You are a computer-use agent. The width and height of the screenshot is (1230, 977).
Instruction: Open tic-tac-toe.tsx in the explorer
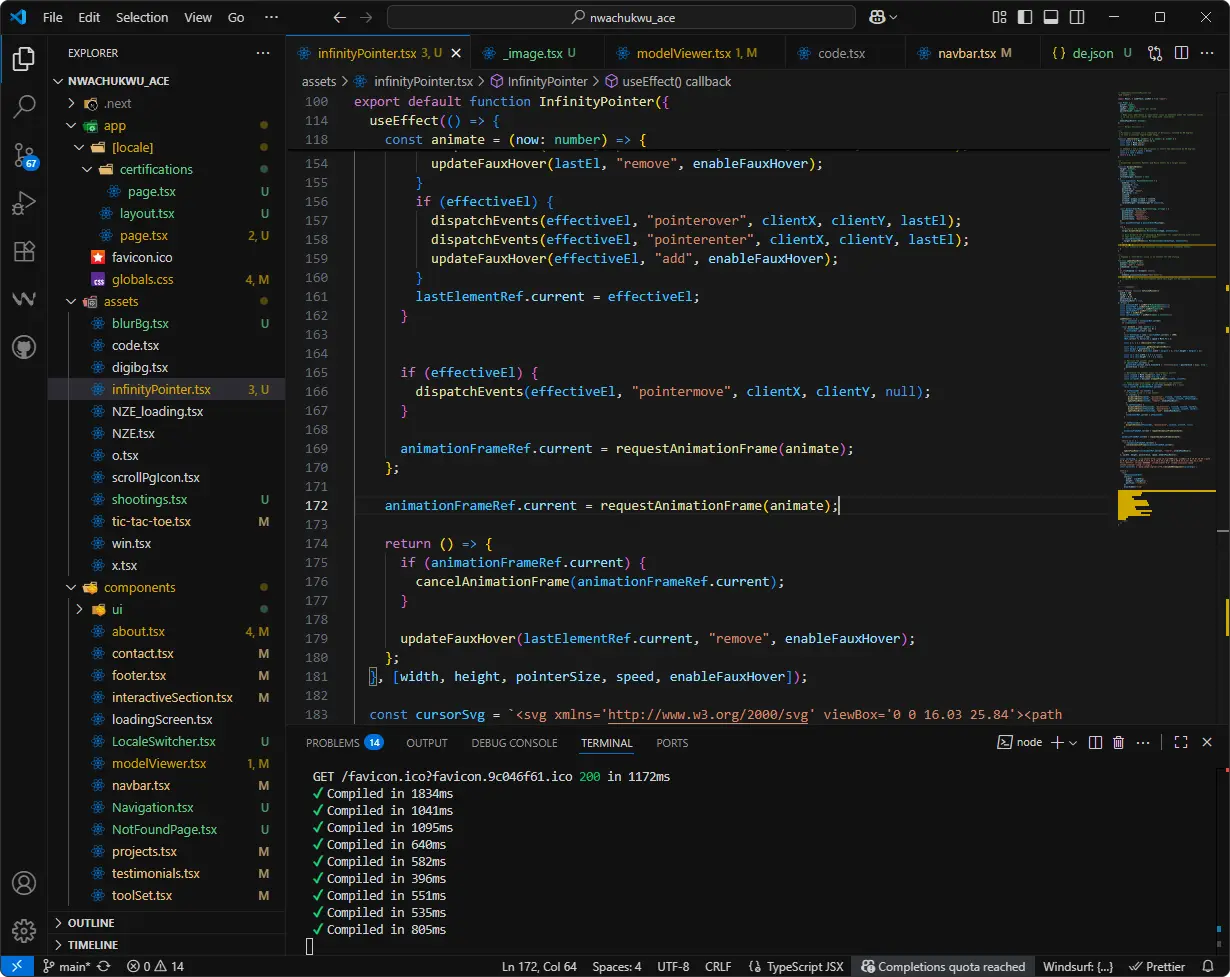coord(151,521)
